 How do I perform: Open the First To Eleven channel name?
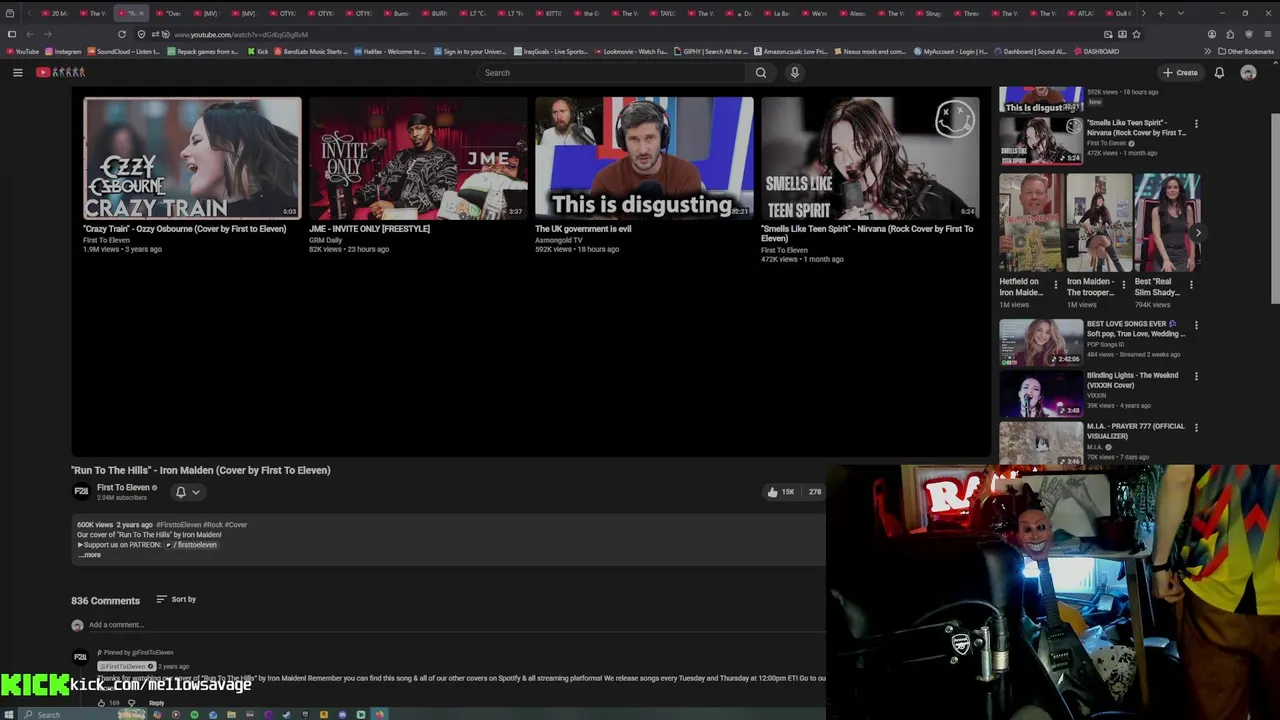(123, 487)
